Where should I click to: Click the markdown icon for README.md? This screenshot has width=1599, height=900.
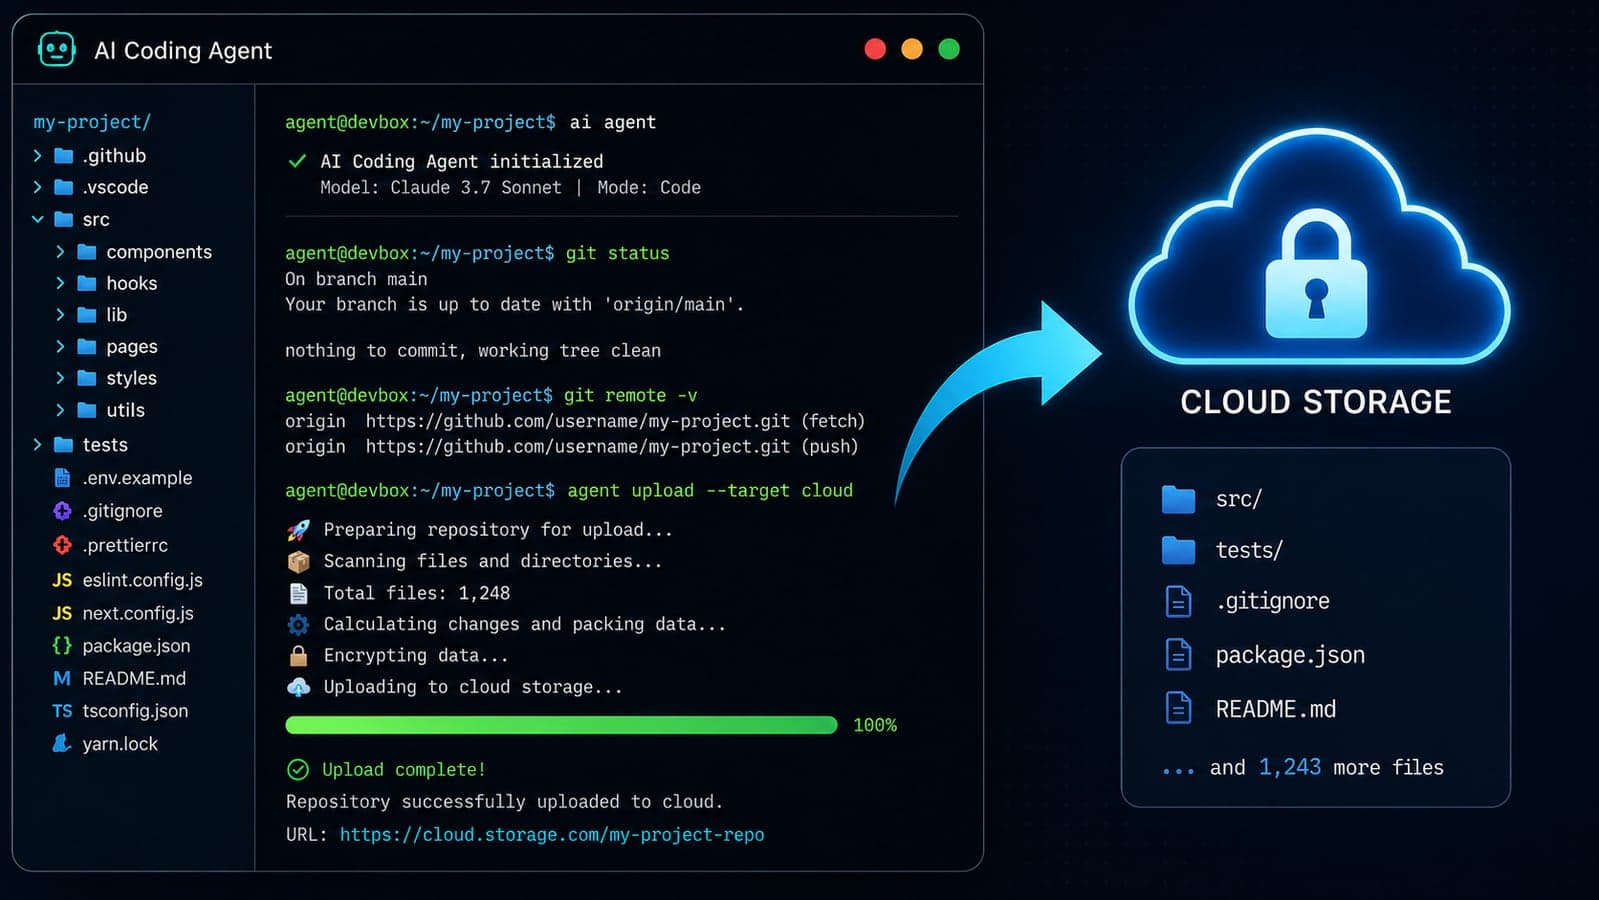coord(62,678)
